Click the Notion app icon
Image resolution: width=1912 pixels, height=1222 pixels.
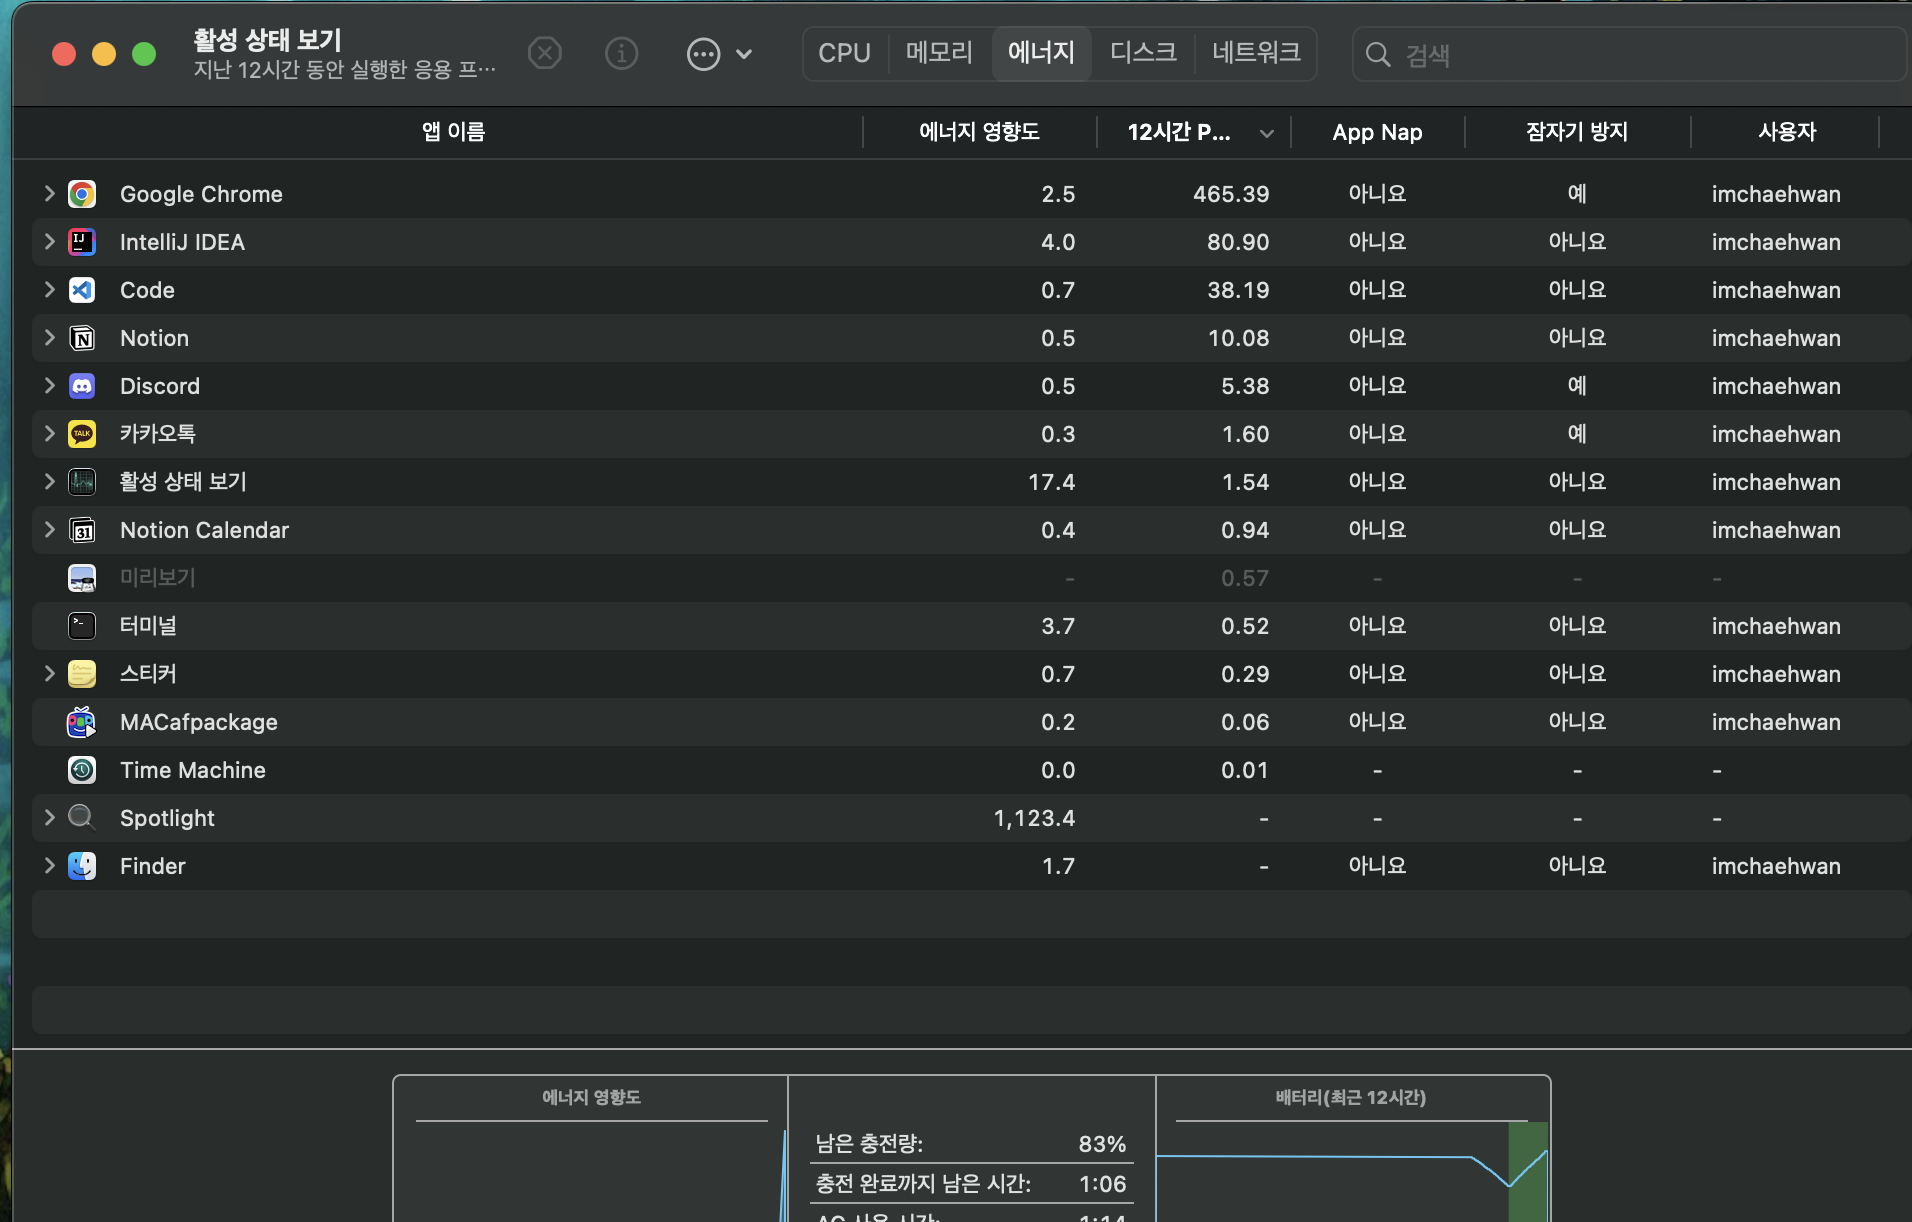(x=82, y=338)
